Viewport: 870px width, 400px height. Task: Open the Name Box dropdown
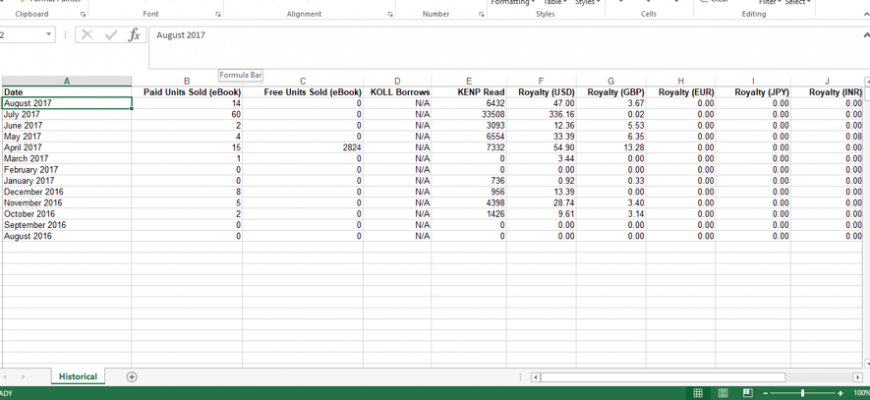49,34
